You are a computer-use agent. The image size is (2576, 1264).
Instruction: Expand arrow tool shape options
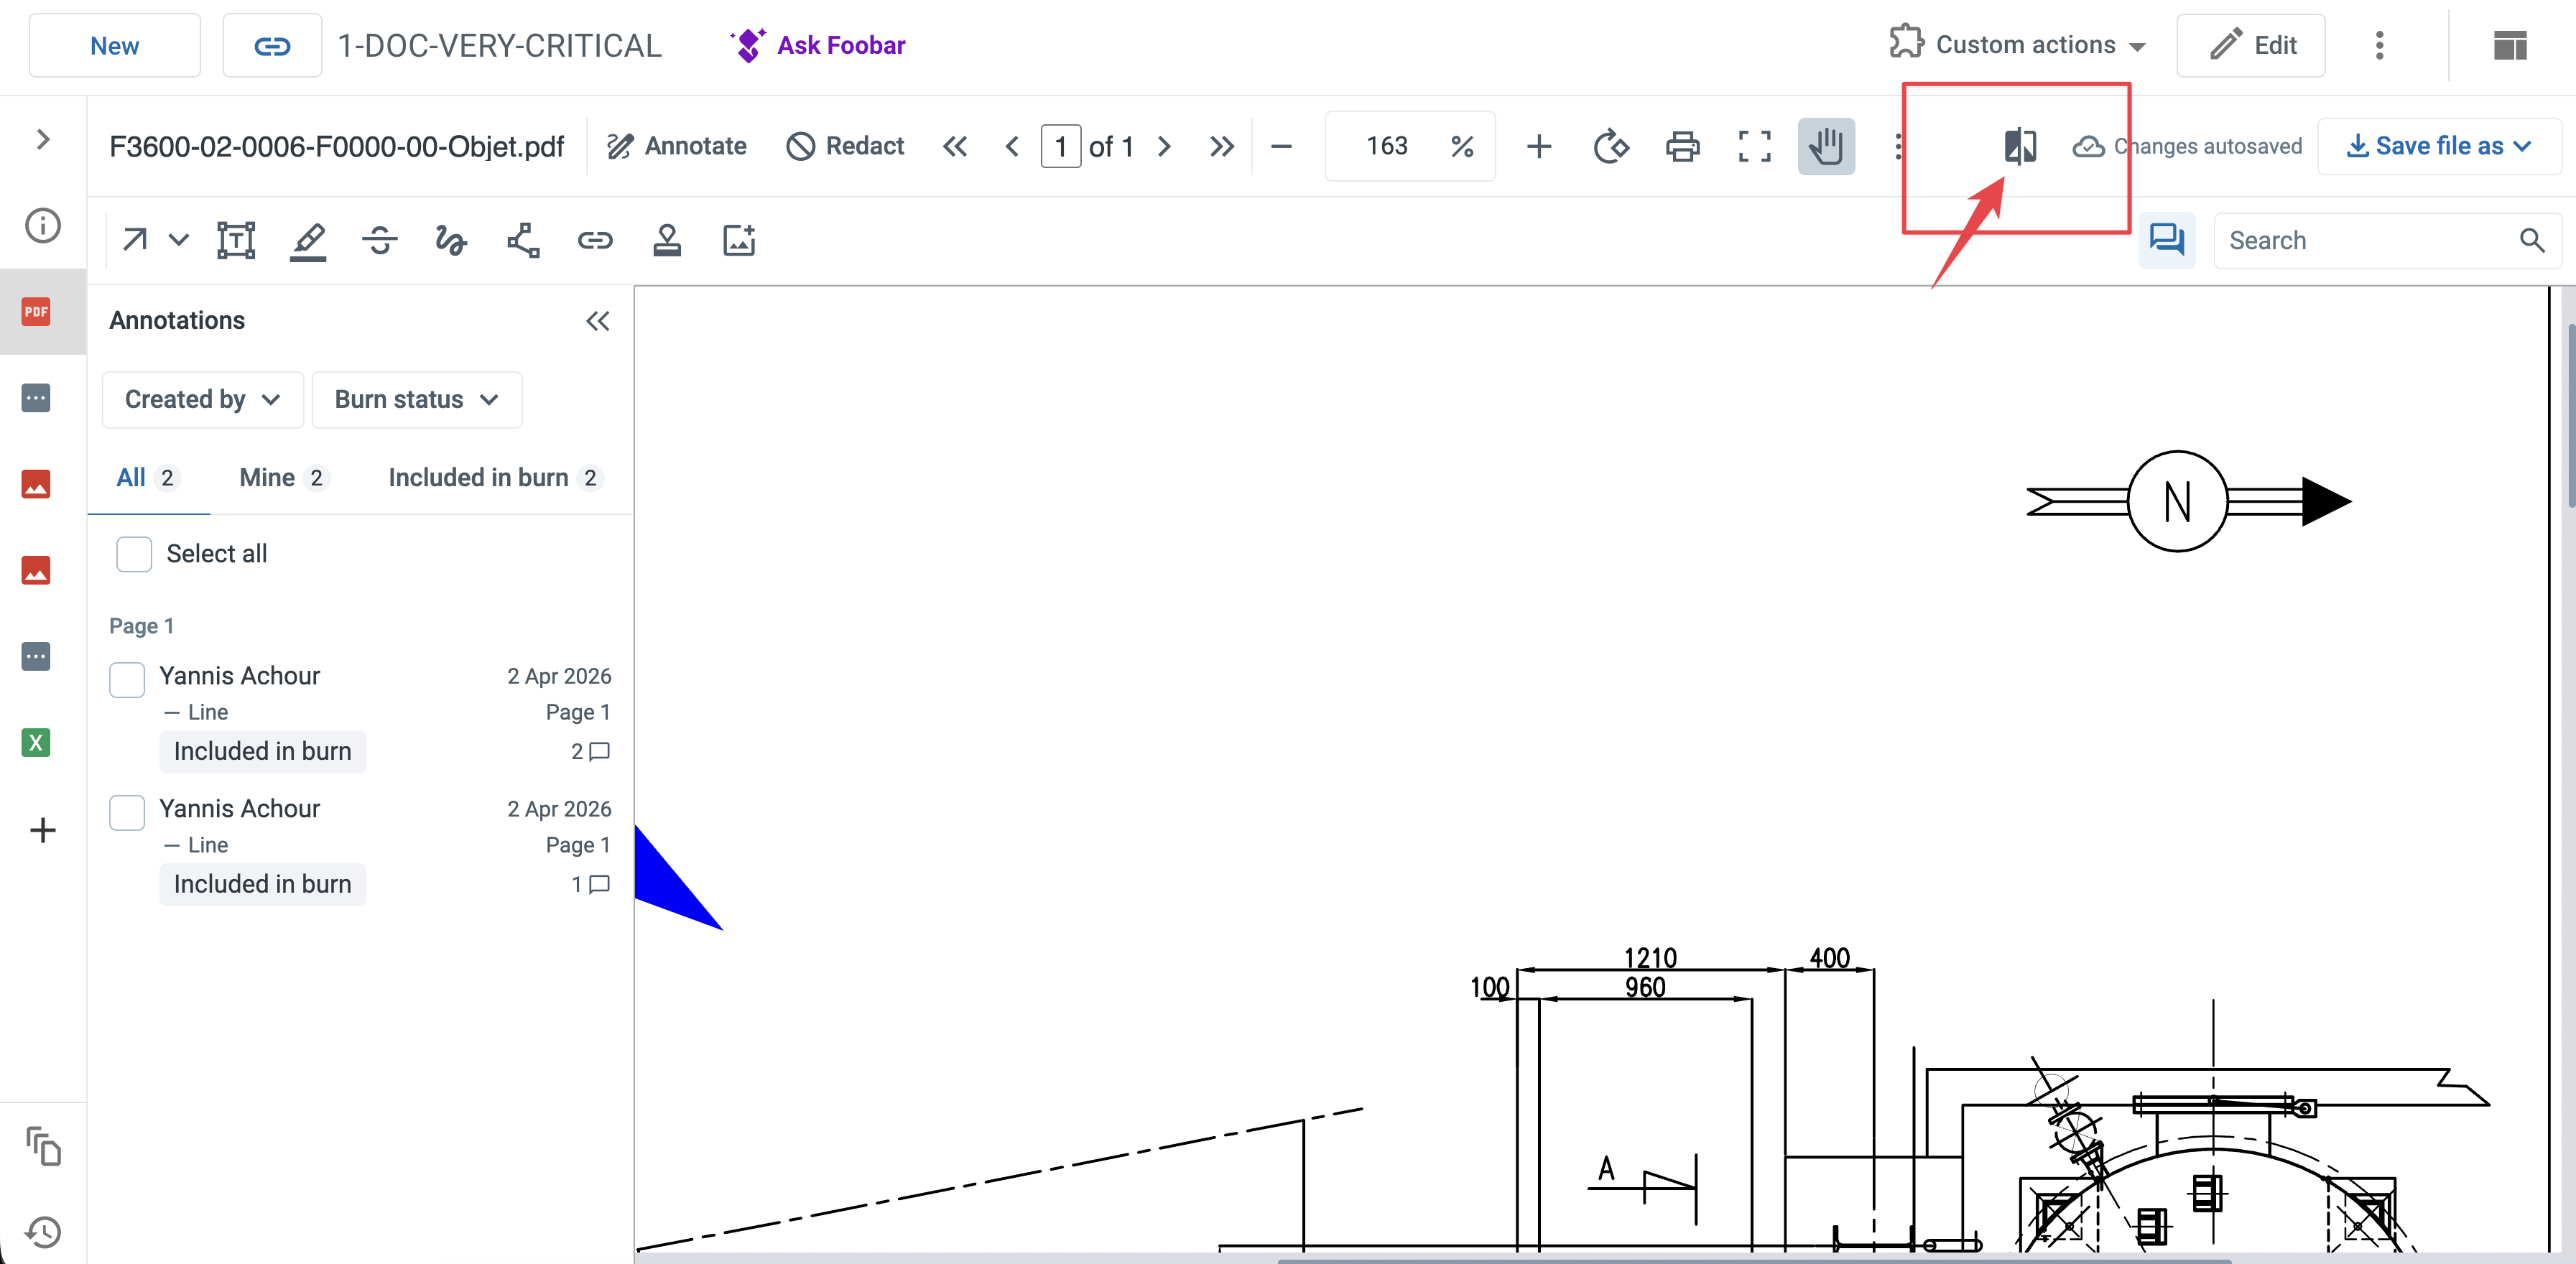(179, 240)
